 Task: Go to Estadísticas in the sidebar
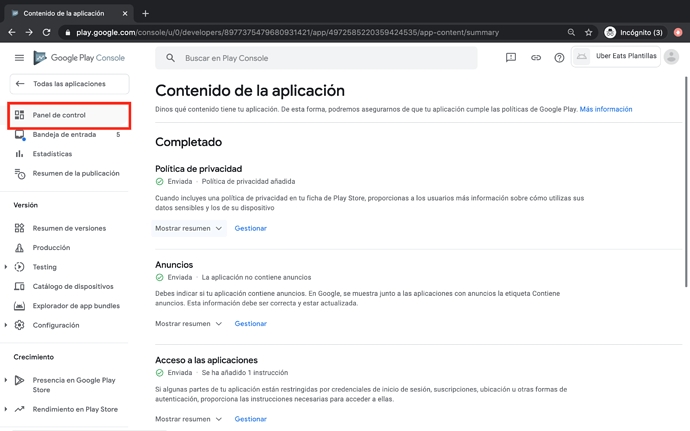pos(52,154)
